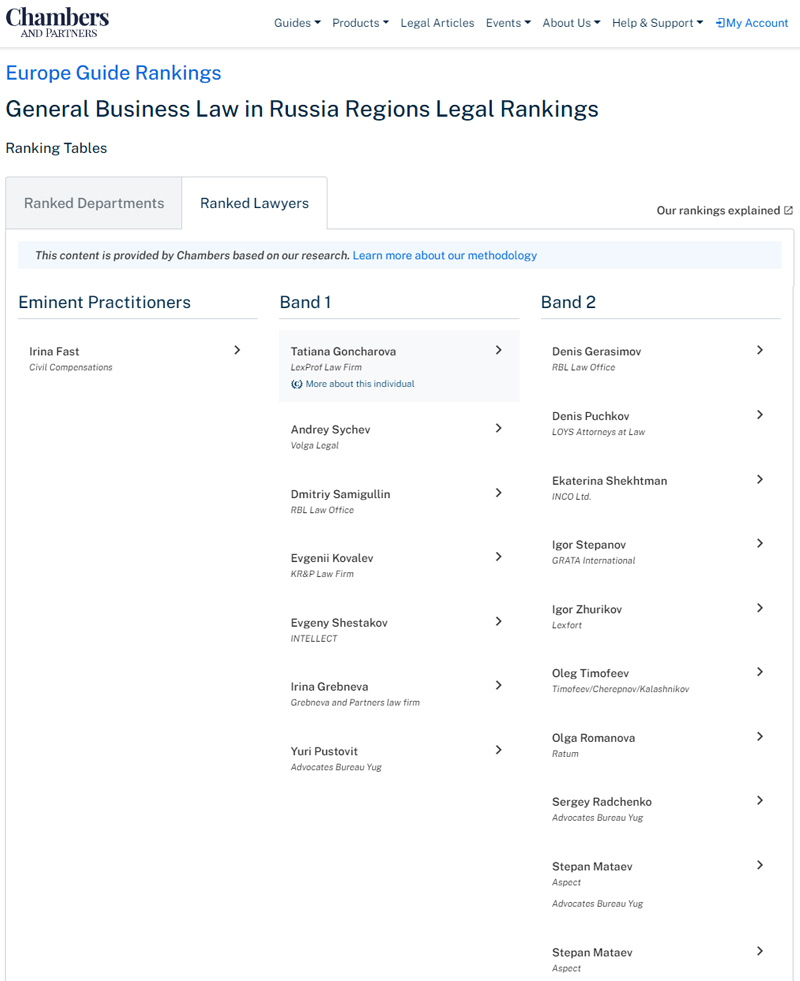Select the name Yuri Pustovit
This screenshot has height=981, width=800.
(x=324, y=751)
